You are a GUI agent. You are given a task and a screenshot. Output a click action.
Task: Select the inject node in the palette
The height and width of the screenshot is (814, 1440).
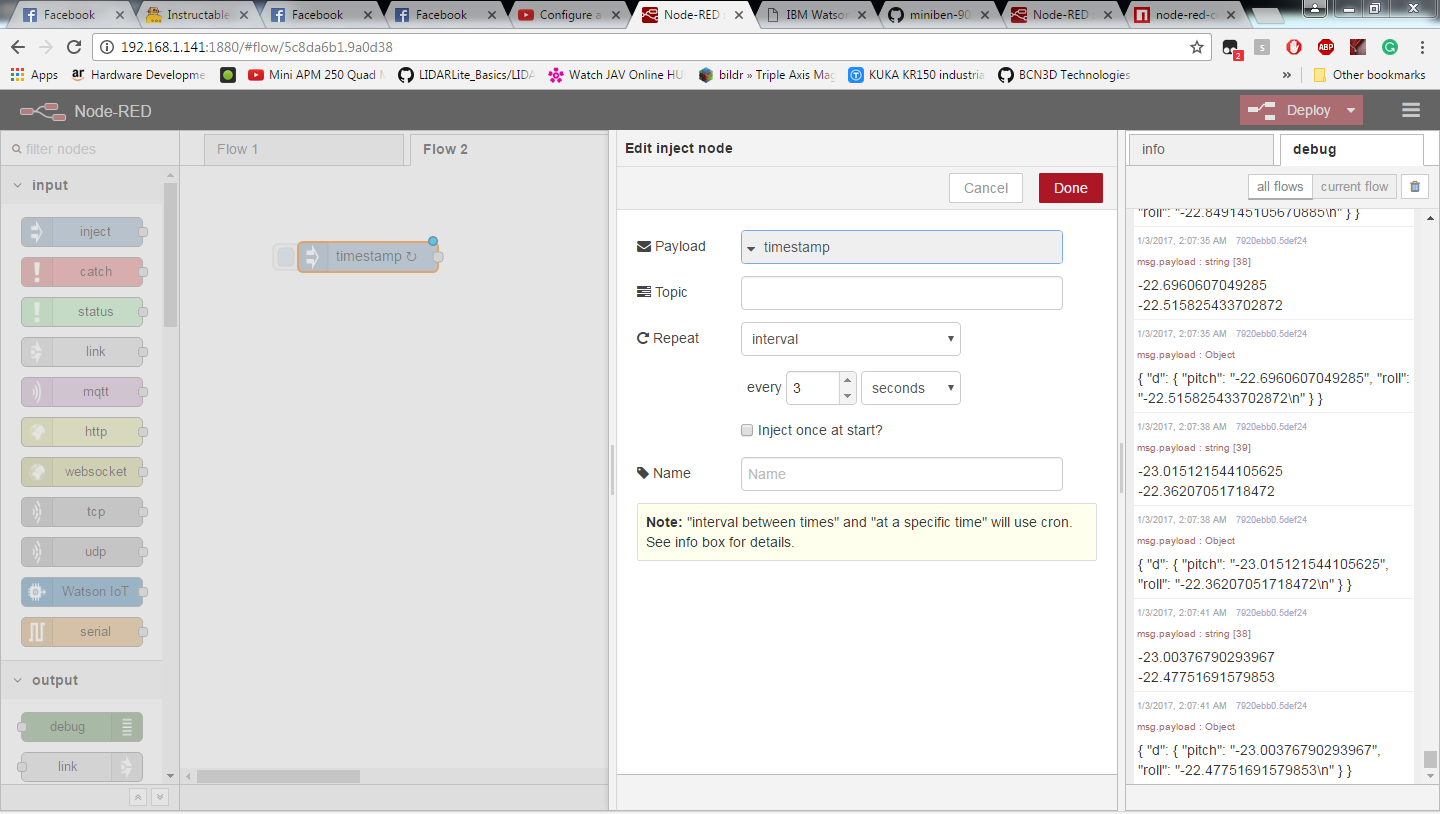click(82, 232)
